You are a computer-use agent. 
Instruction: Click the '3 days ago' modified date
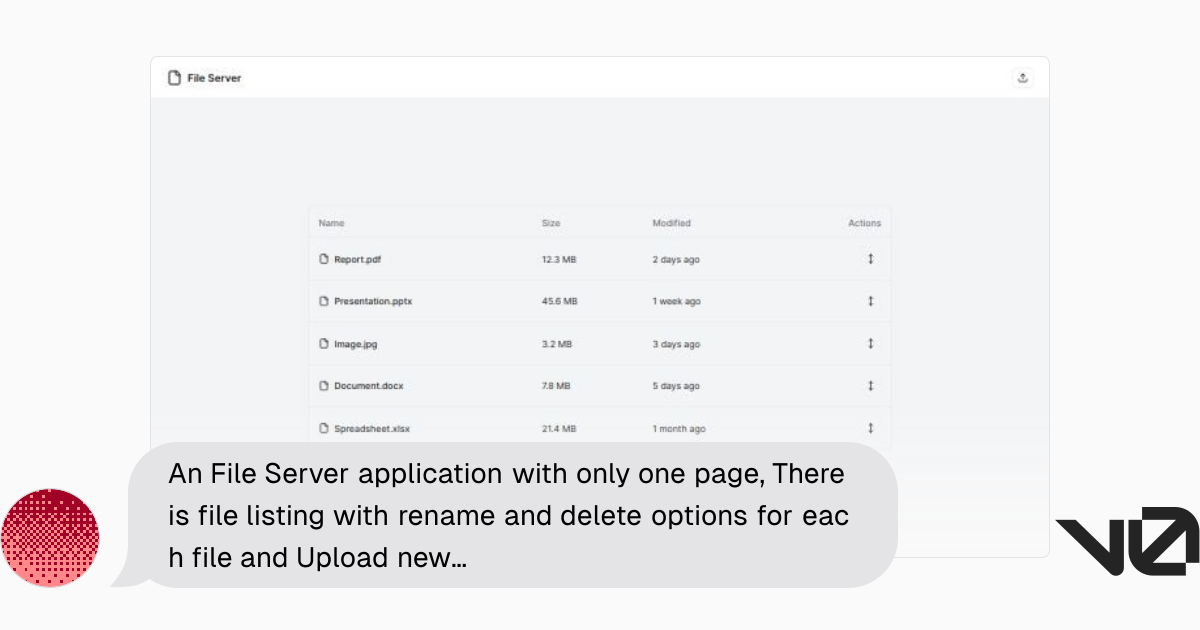point(676,344)
